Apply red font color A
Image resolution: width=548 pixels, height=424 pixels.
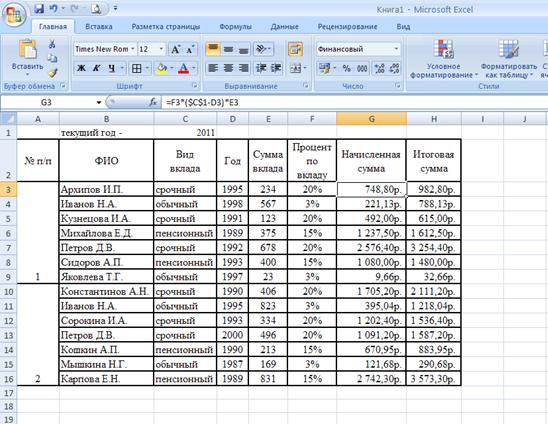pos(183,69)
